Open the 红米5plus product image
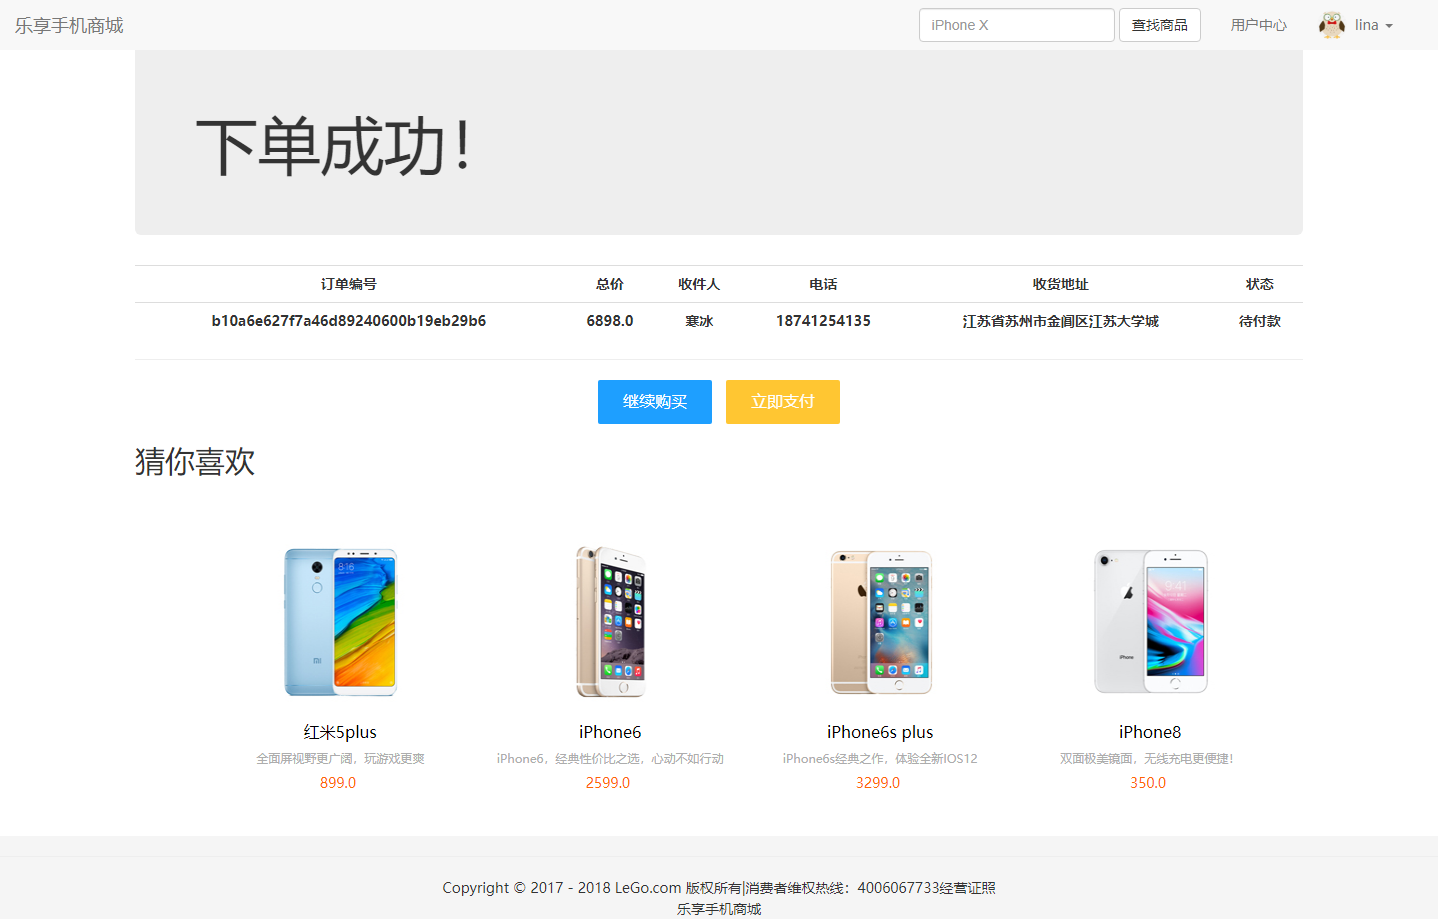This screenshot has width=1438, height=919. click(340, 621)
